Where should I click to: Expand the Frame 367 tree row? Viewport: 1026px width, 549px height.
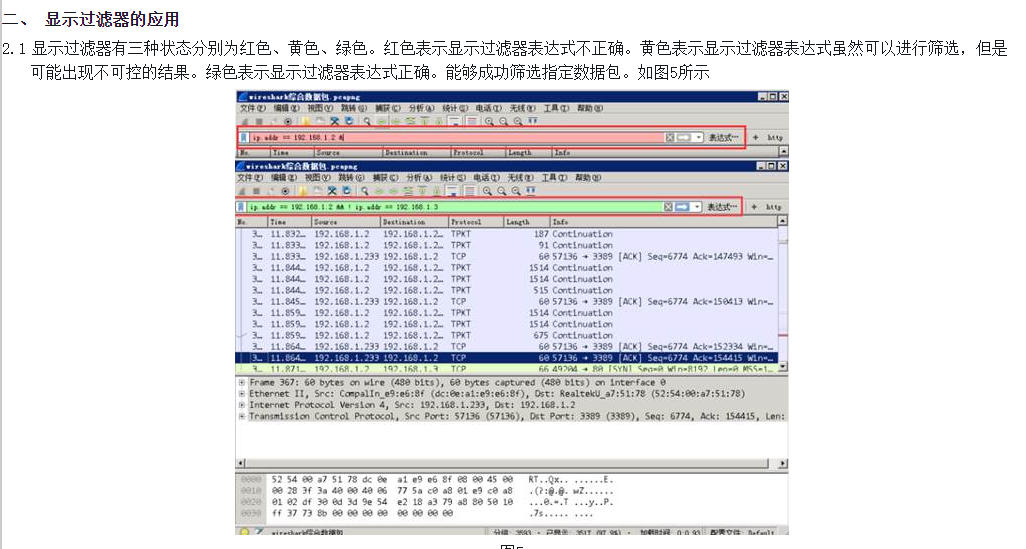241,382
